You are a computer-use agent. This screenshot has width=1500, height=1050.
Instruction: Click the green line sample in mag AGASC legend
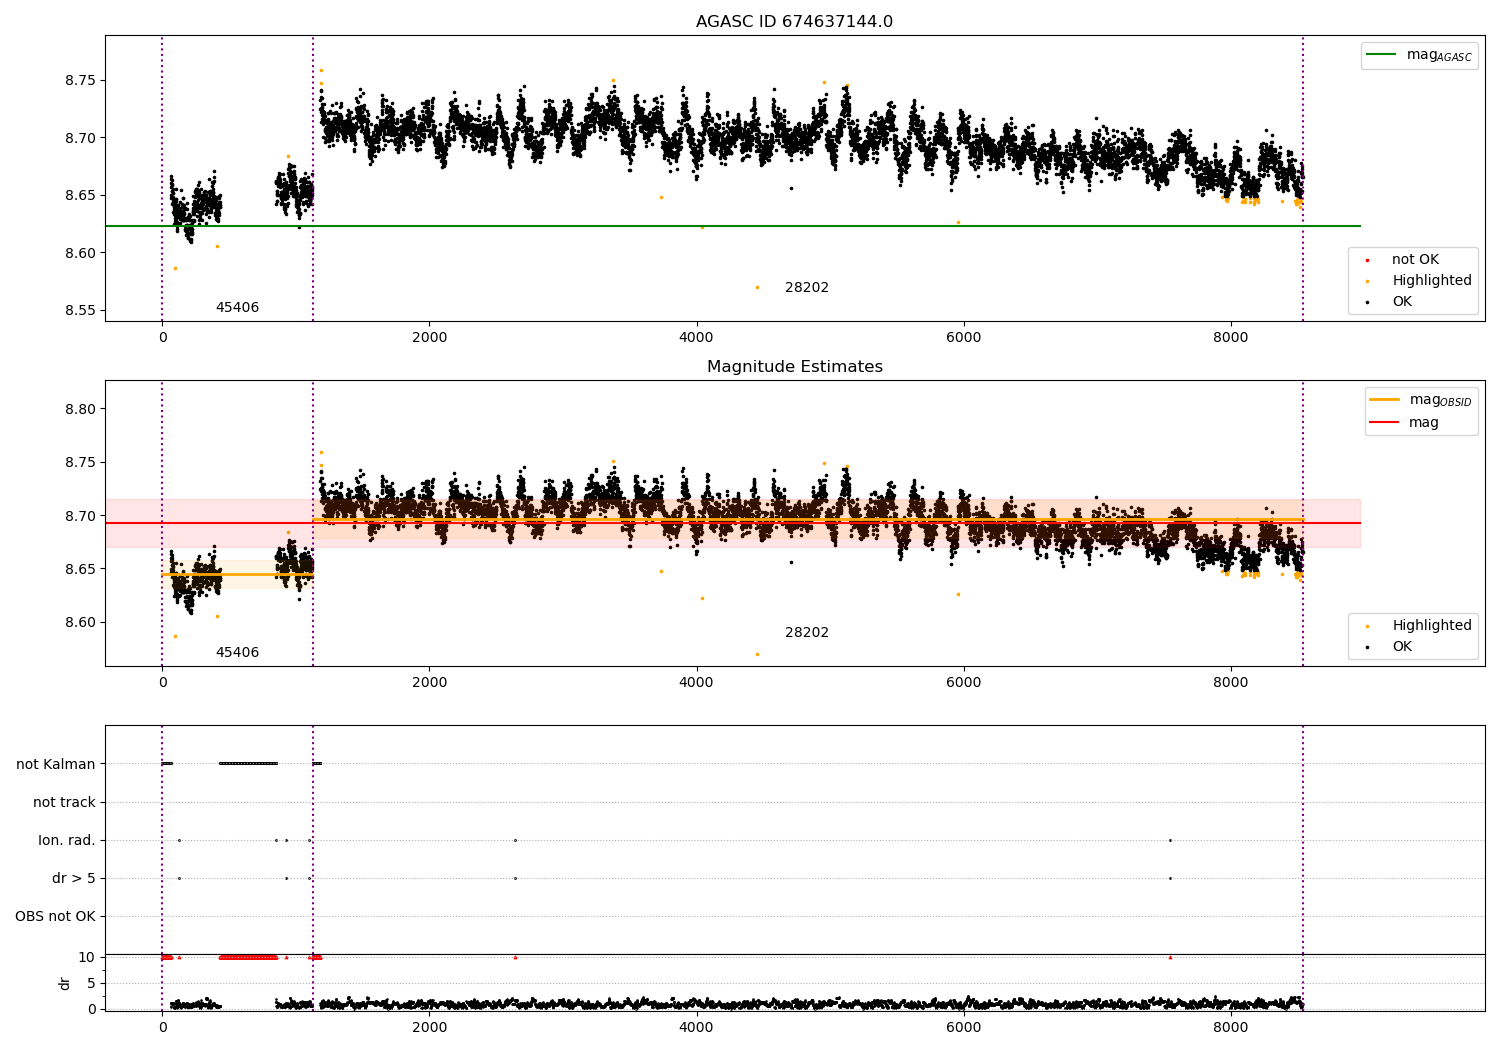pos(1382,55)
